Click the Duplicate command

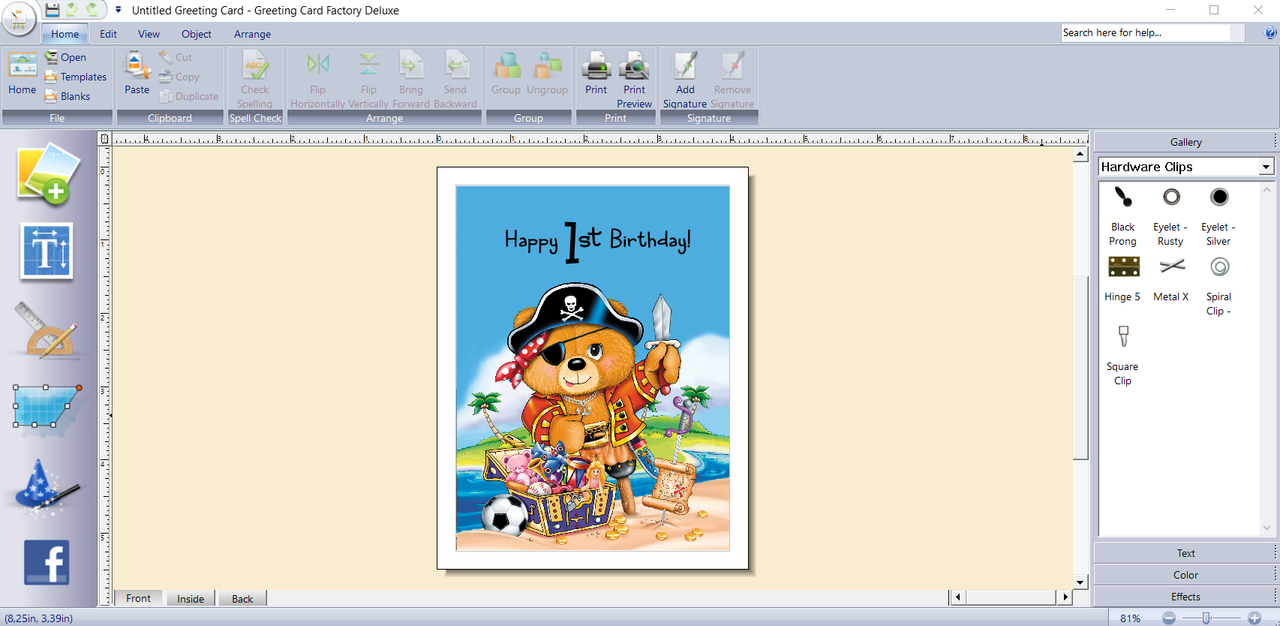188,96
